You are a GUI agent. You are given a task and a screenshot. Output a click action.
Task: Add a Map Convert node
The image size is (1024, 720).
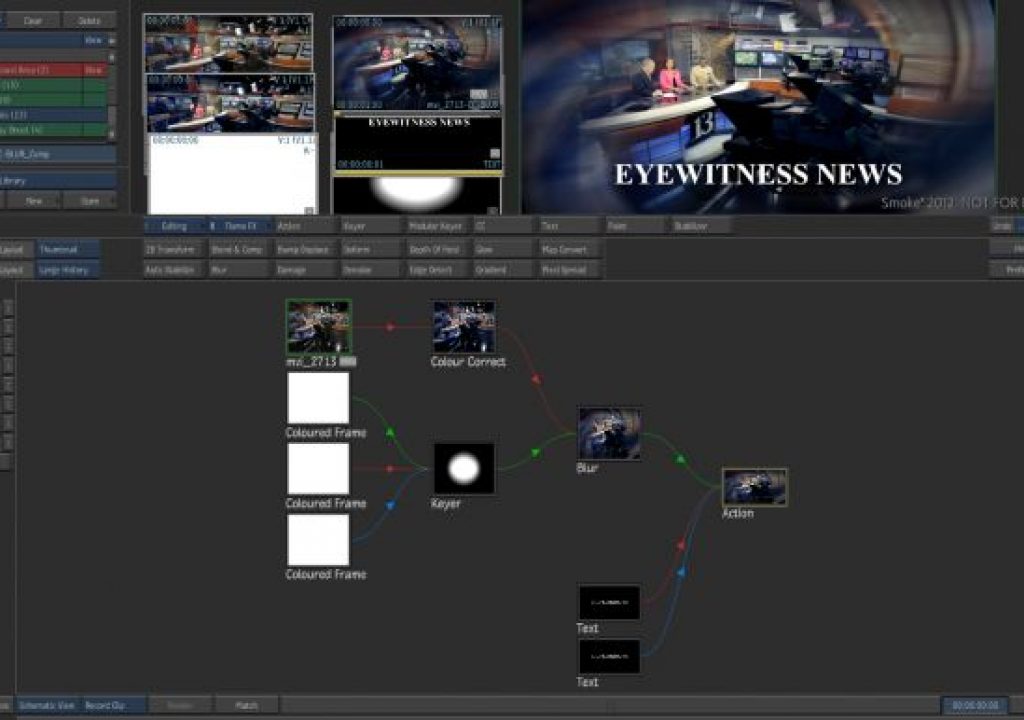569,250
